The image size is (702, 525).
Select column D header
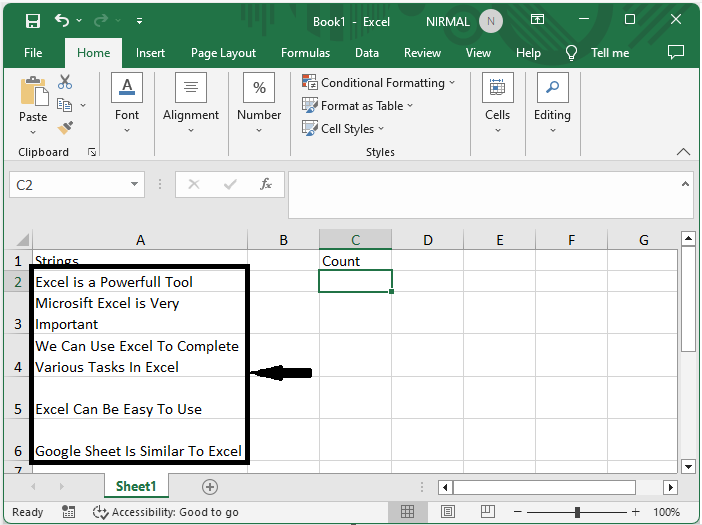428,240
